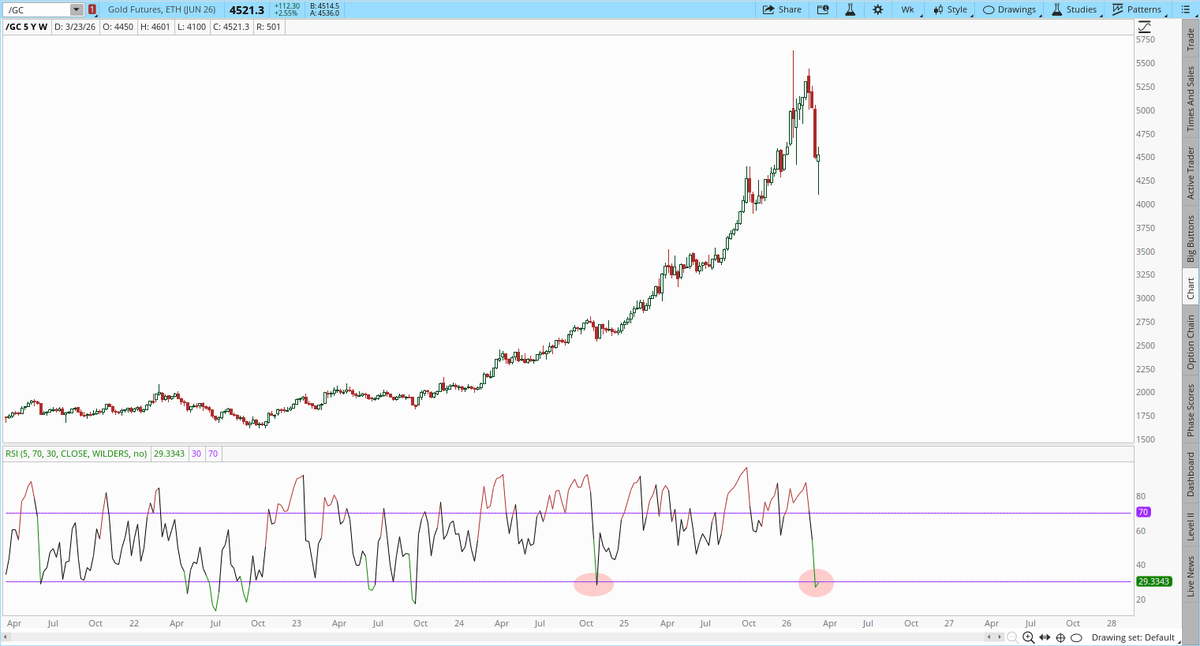The height and width of the screenshot is (646, 1200).
Task: Click the RSI current value 29.3343 in label
Action: pyautogui.click(x=168, y=454)
